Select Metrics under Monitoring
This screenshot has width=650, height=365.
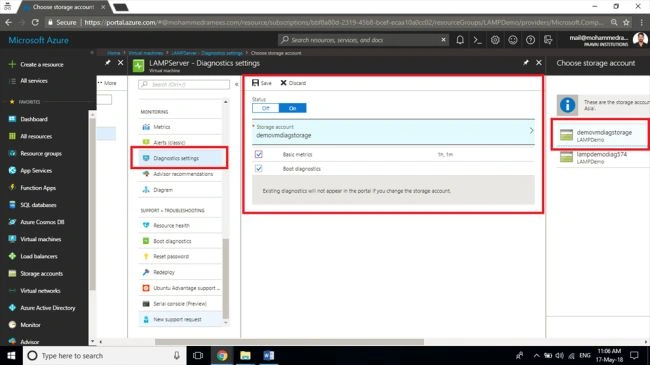(x=180, y=127)
